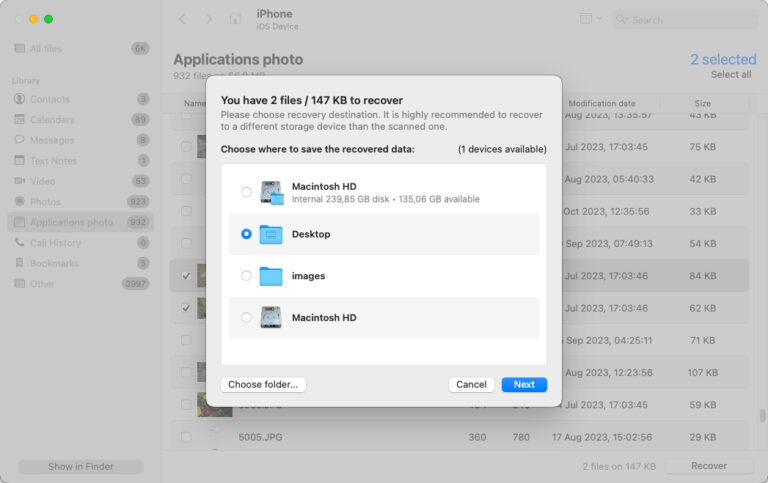Open Messages category in sidebar
Screen dimensions: 768x483
(81, 140)
